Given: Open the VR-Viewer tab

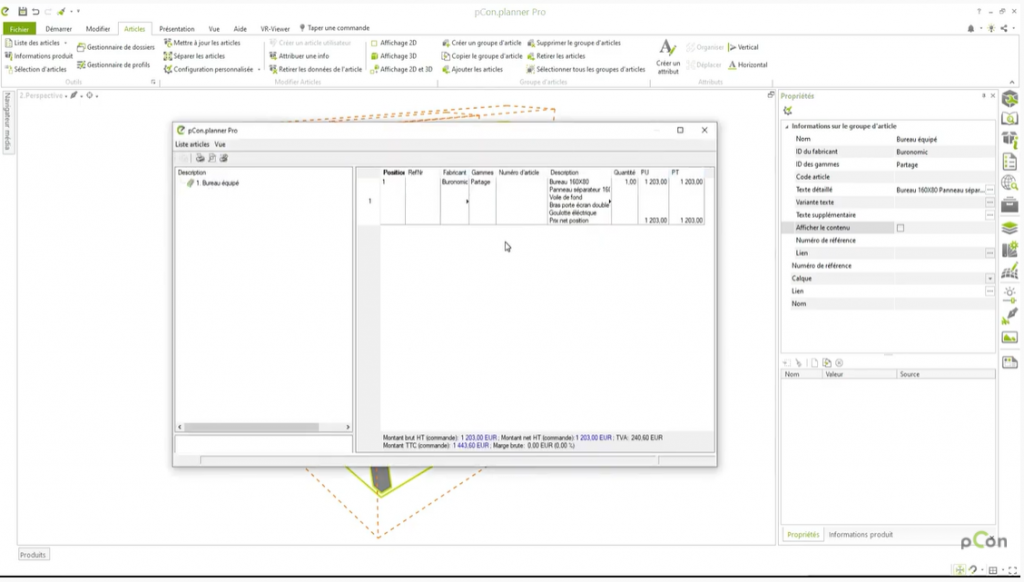Looking at the screenshot, I should coord(275,29).
